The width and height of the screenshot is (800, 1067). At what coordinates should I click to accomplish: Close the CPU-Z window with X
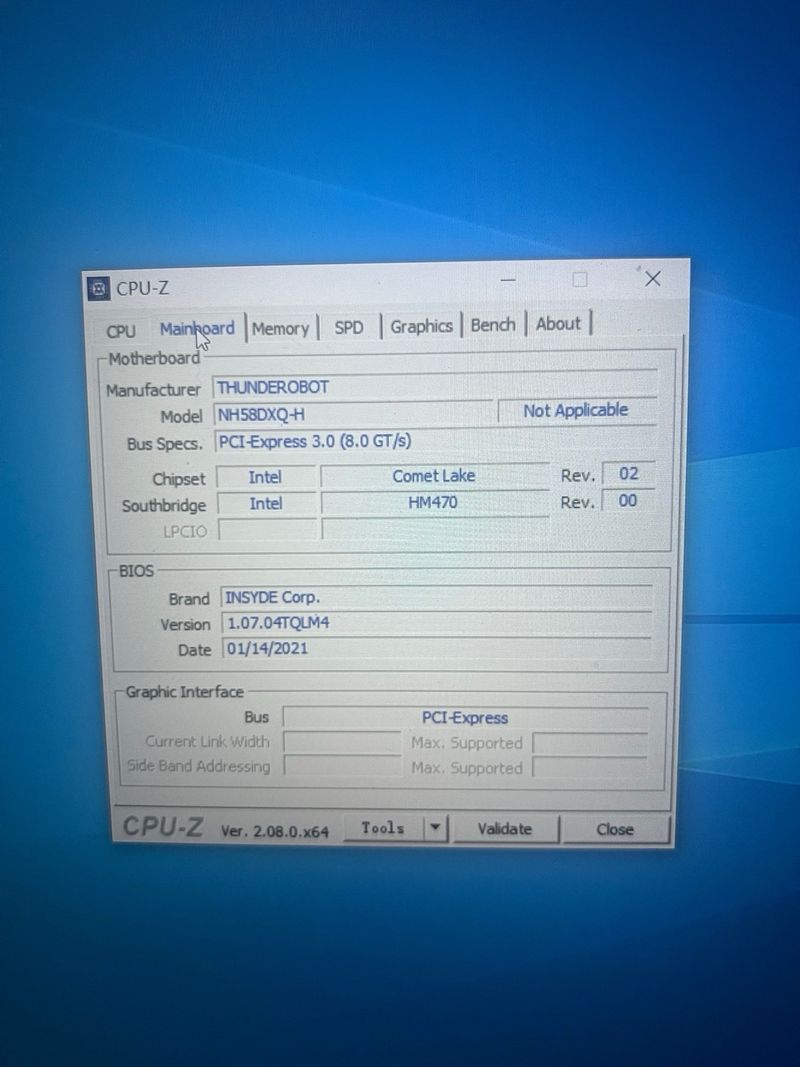coord(652,278)
